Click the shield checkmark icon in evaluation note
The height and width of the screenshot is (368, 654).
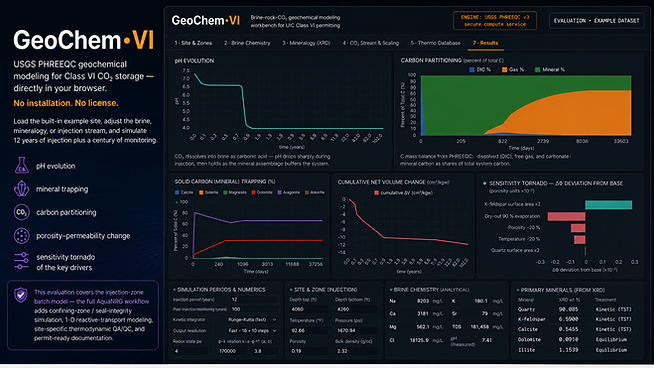pos(20,295)
